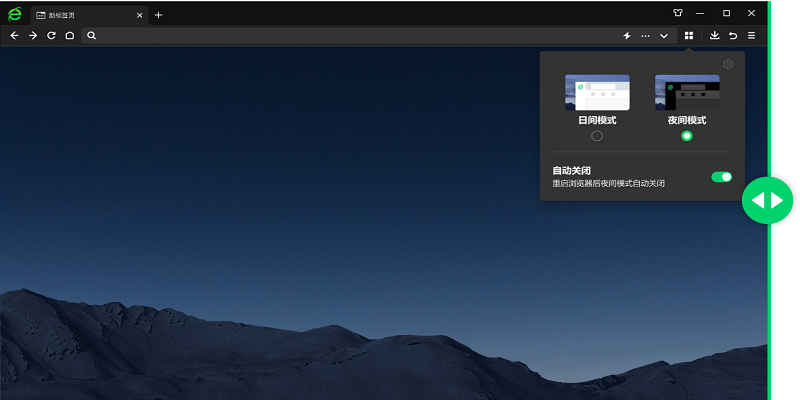The width and height of the screenshot is (800, 400).
Task: Close the current new tab page tab
Action: (139, 15)
